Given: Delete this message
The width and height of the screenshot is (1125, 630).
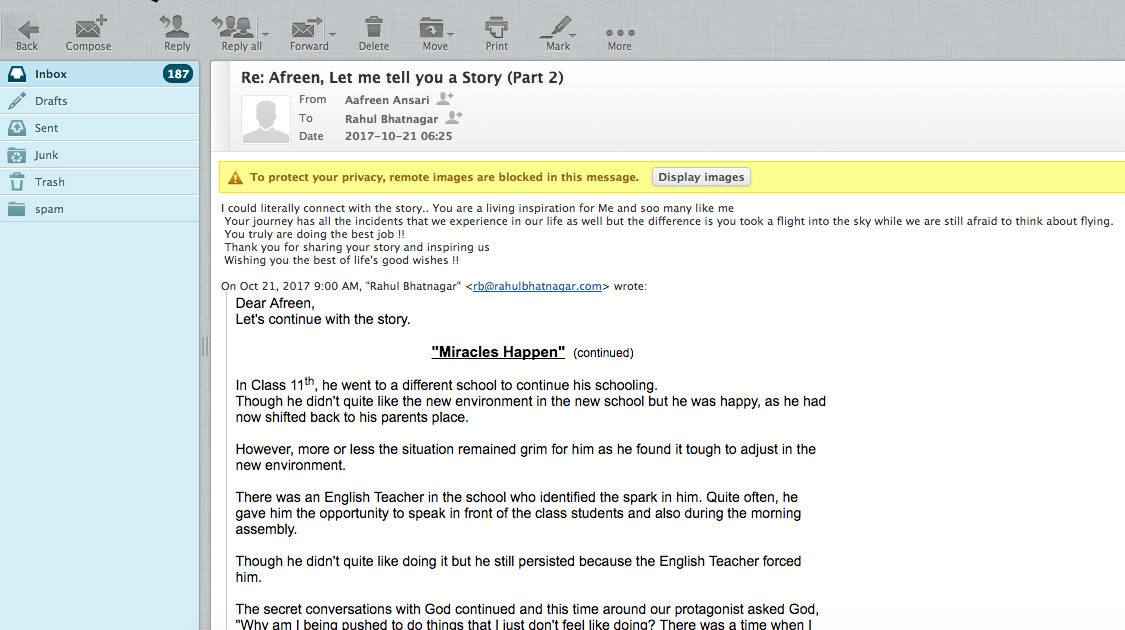Looking at the screenshot, I should click(374, 34).
